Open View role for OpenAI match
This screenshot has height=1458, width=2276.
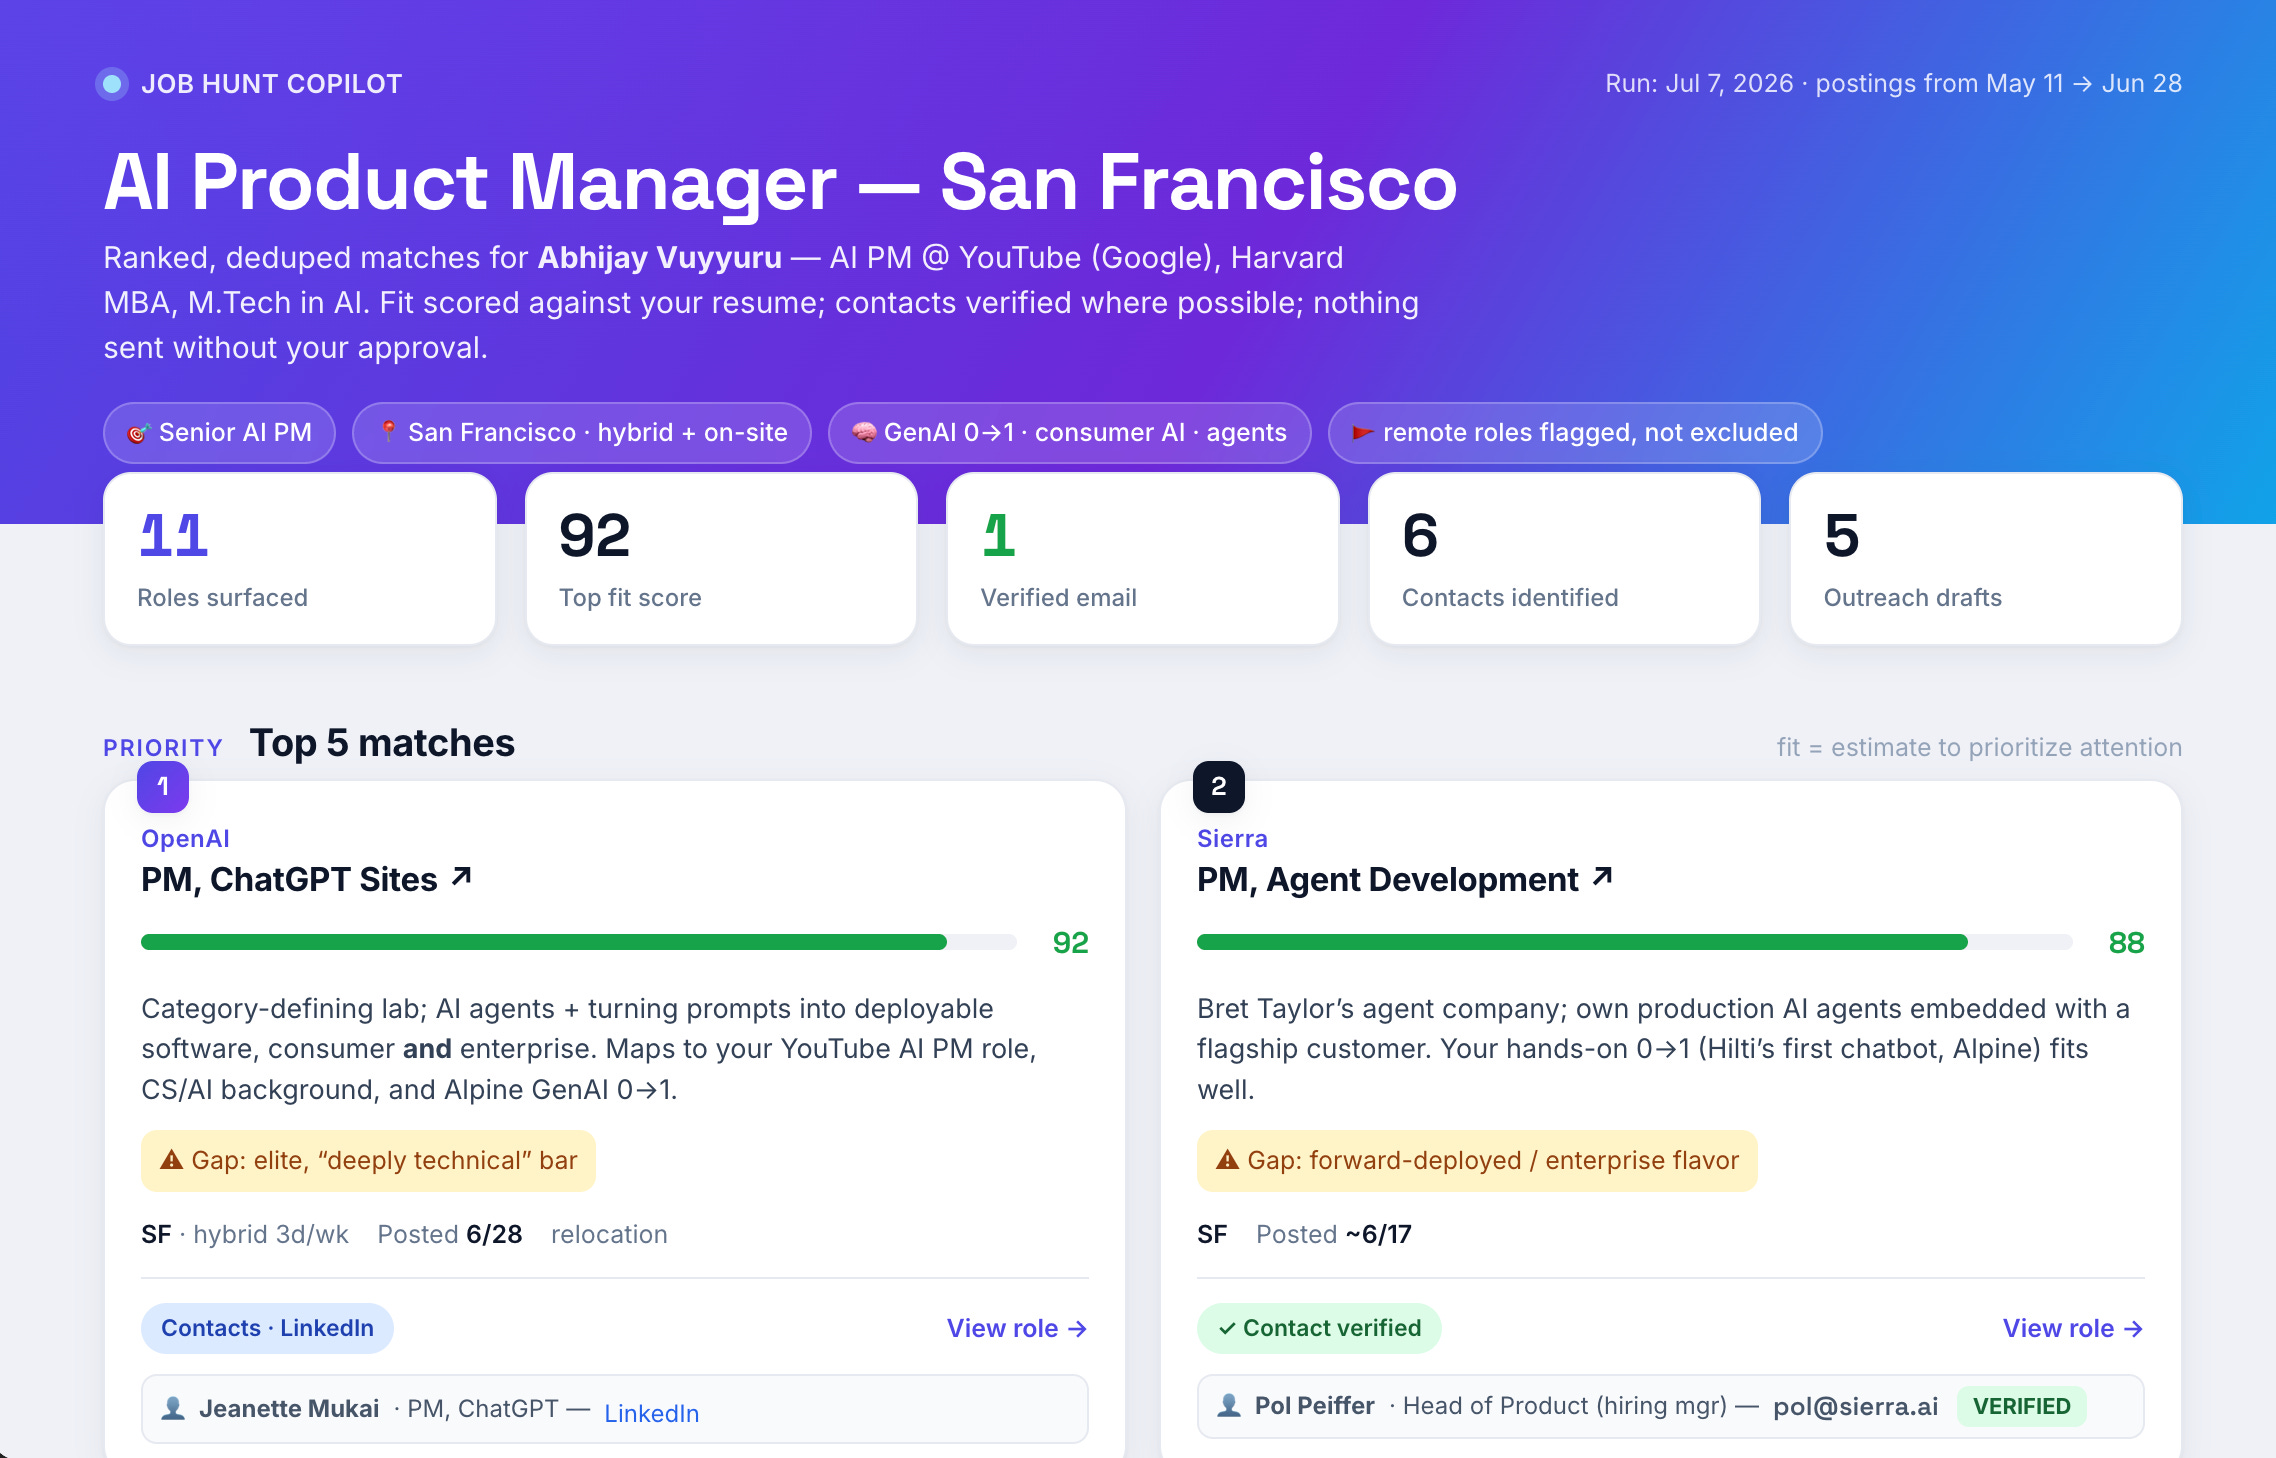pyautogui.click(x=1017, y=1328)
